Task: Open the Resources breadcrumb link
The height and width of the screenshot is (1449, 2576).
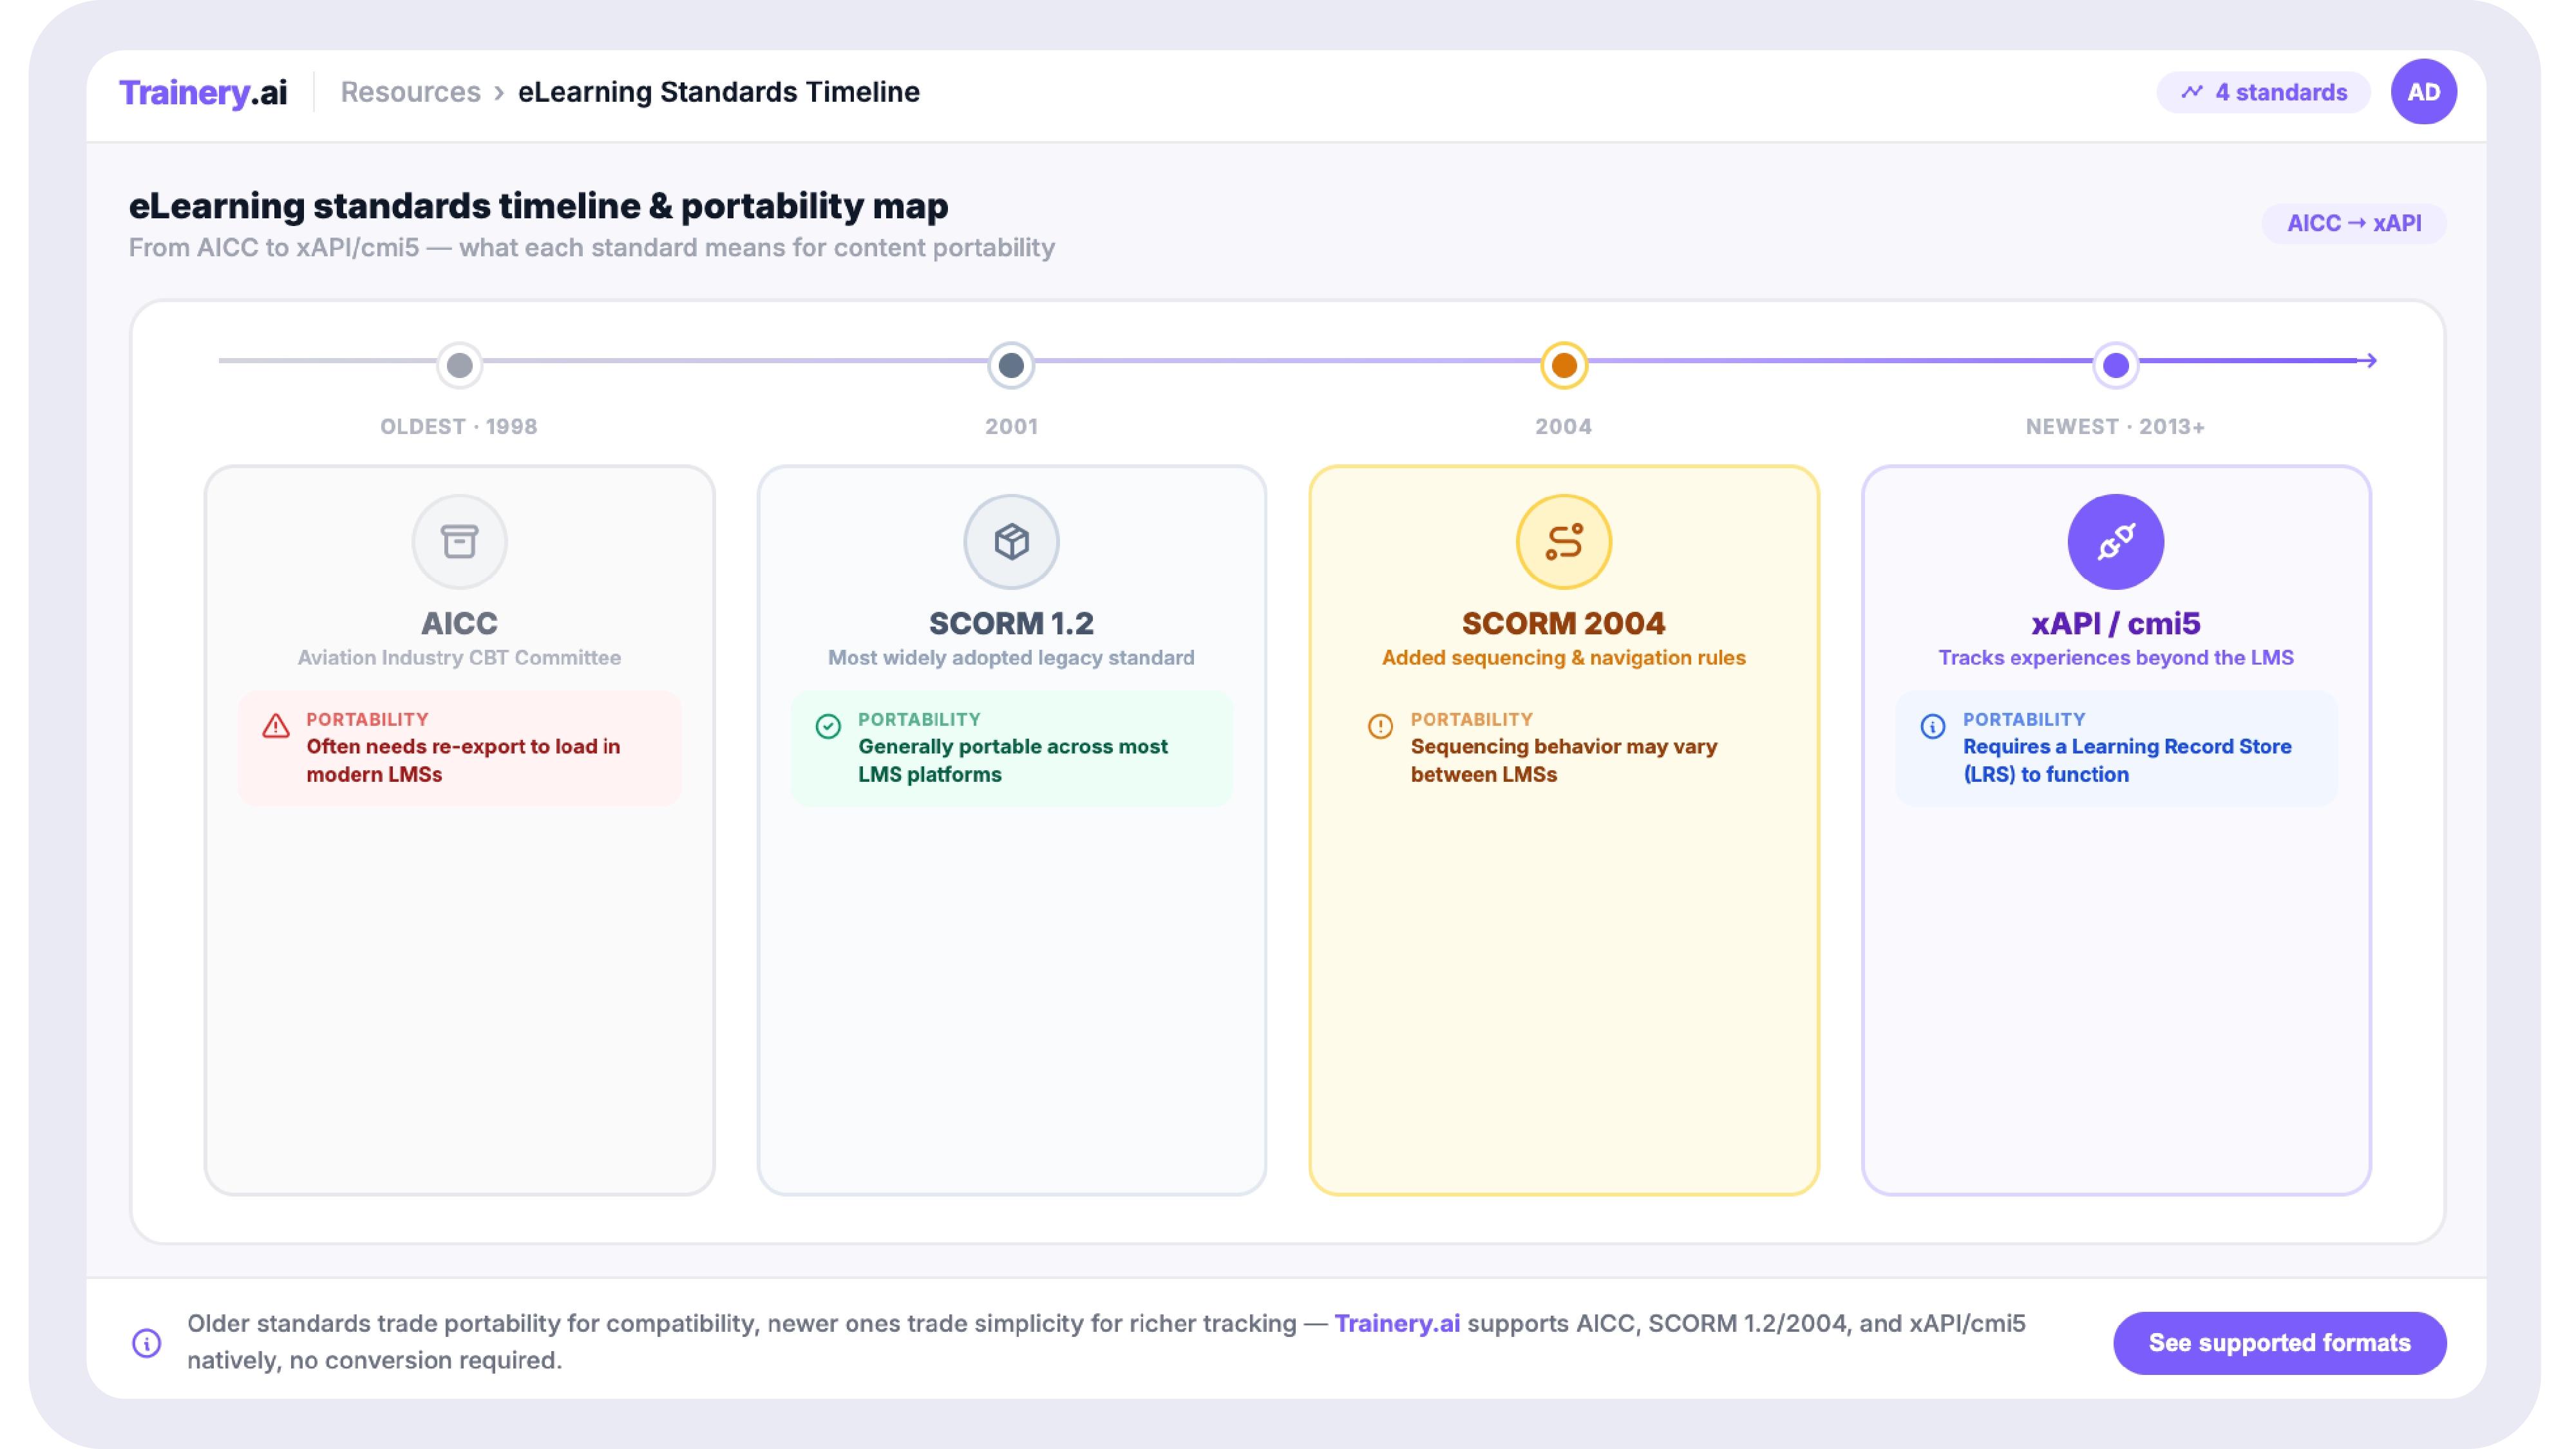Action: [410, 92]
